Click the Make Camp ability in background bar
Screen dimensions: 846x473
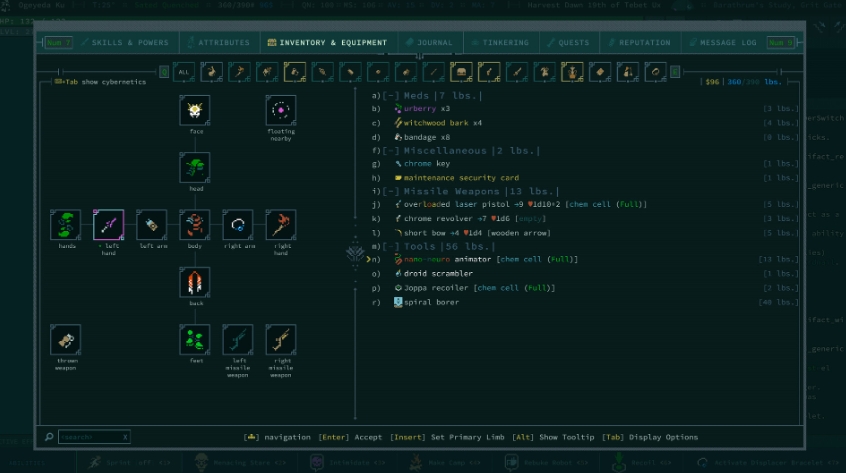pyautogui.click(x=446, y=463)
